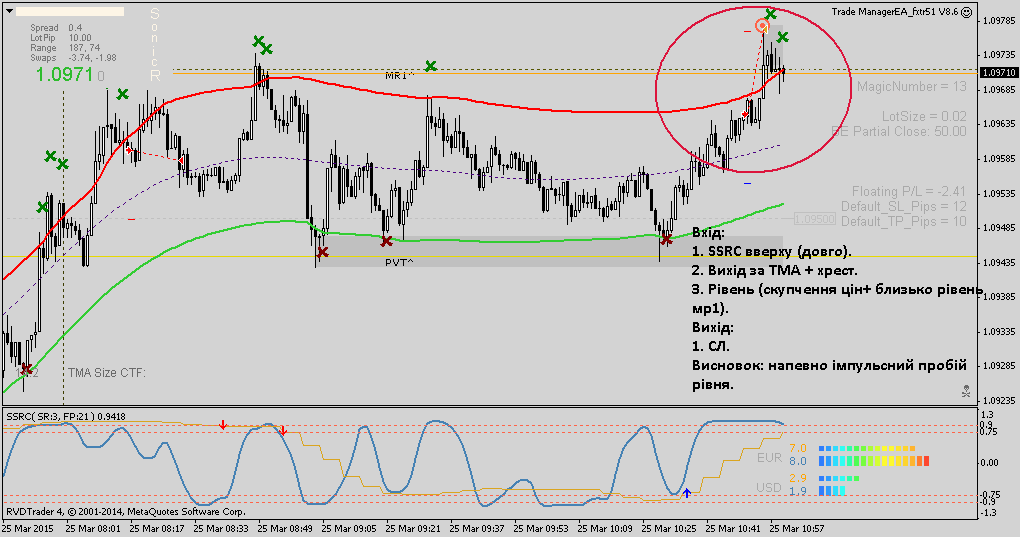Screen dimensions: 1020x537
Task: Click the RVDTrader 4 MetaQuotes copyright text
Action: 126,512
